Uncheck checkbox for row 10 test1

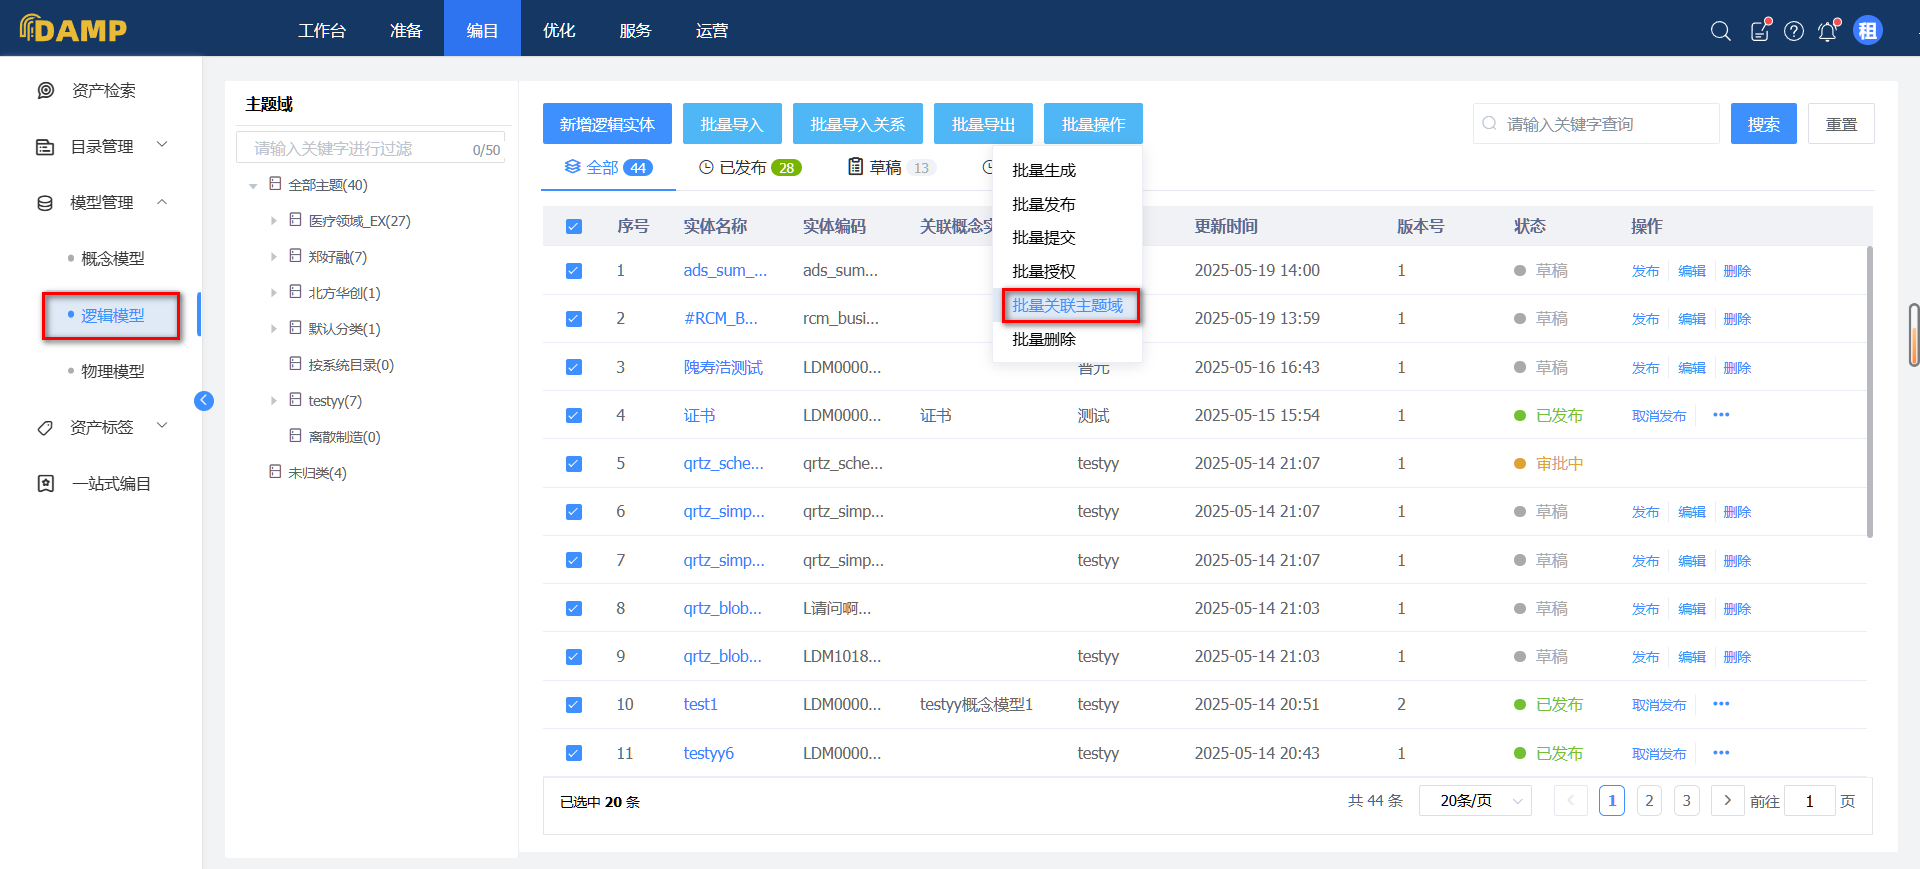[574, 705]
